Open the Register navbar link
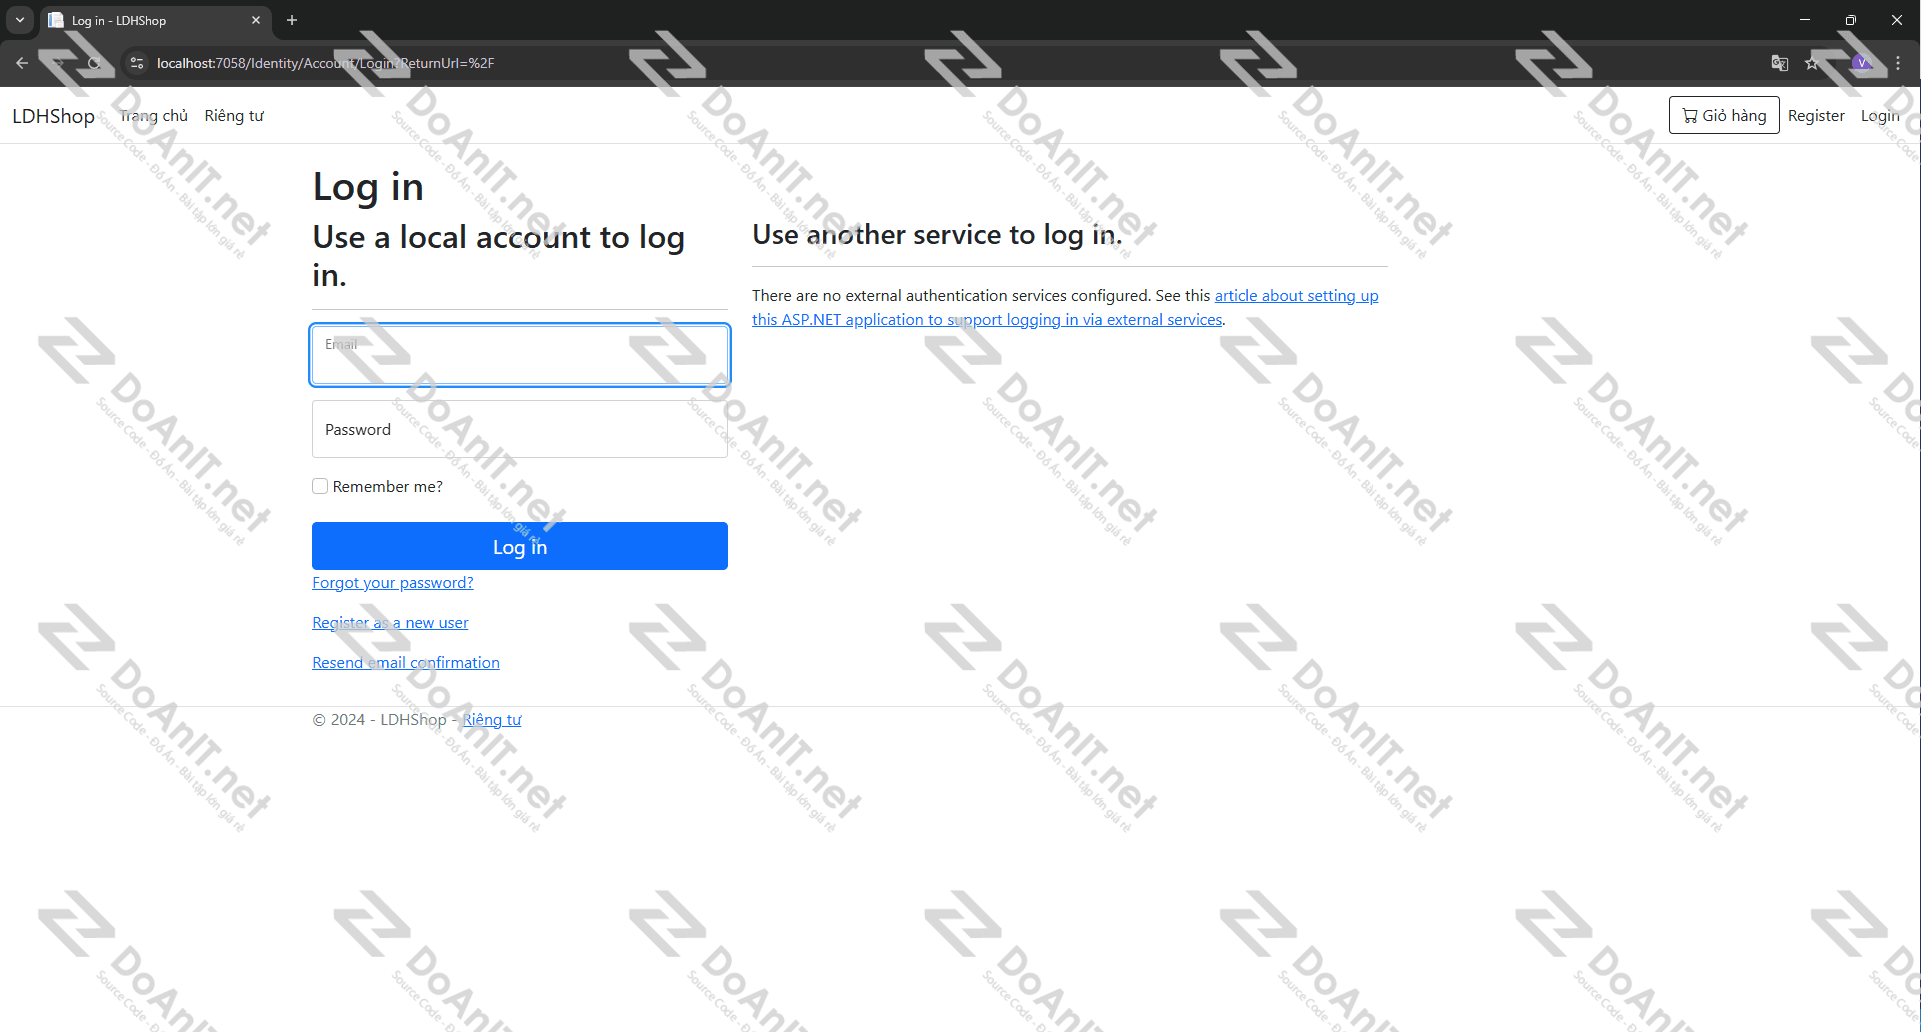The image size is (1921, 1032). pos(1816,116)
